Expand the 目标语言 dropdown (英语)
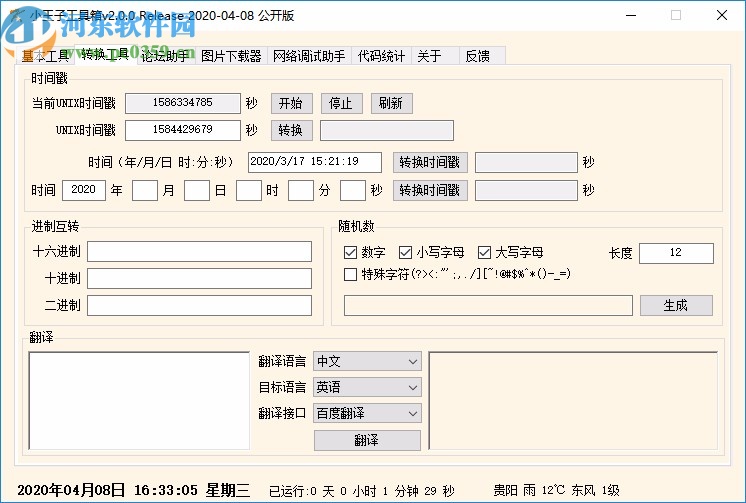The height and width of the screenshot is (503, 746). (x=367, y=387)
